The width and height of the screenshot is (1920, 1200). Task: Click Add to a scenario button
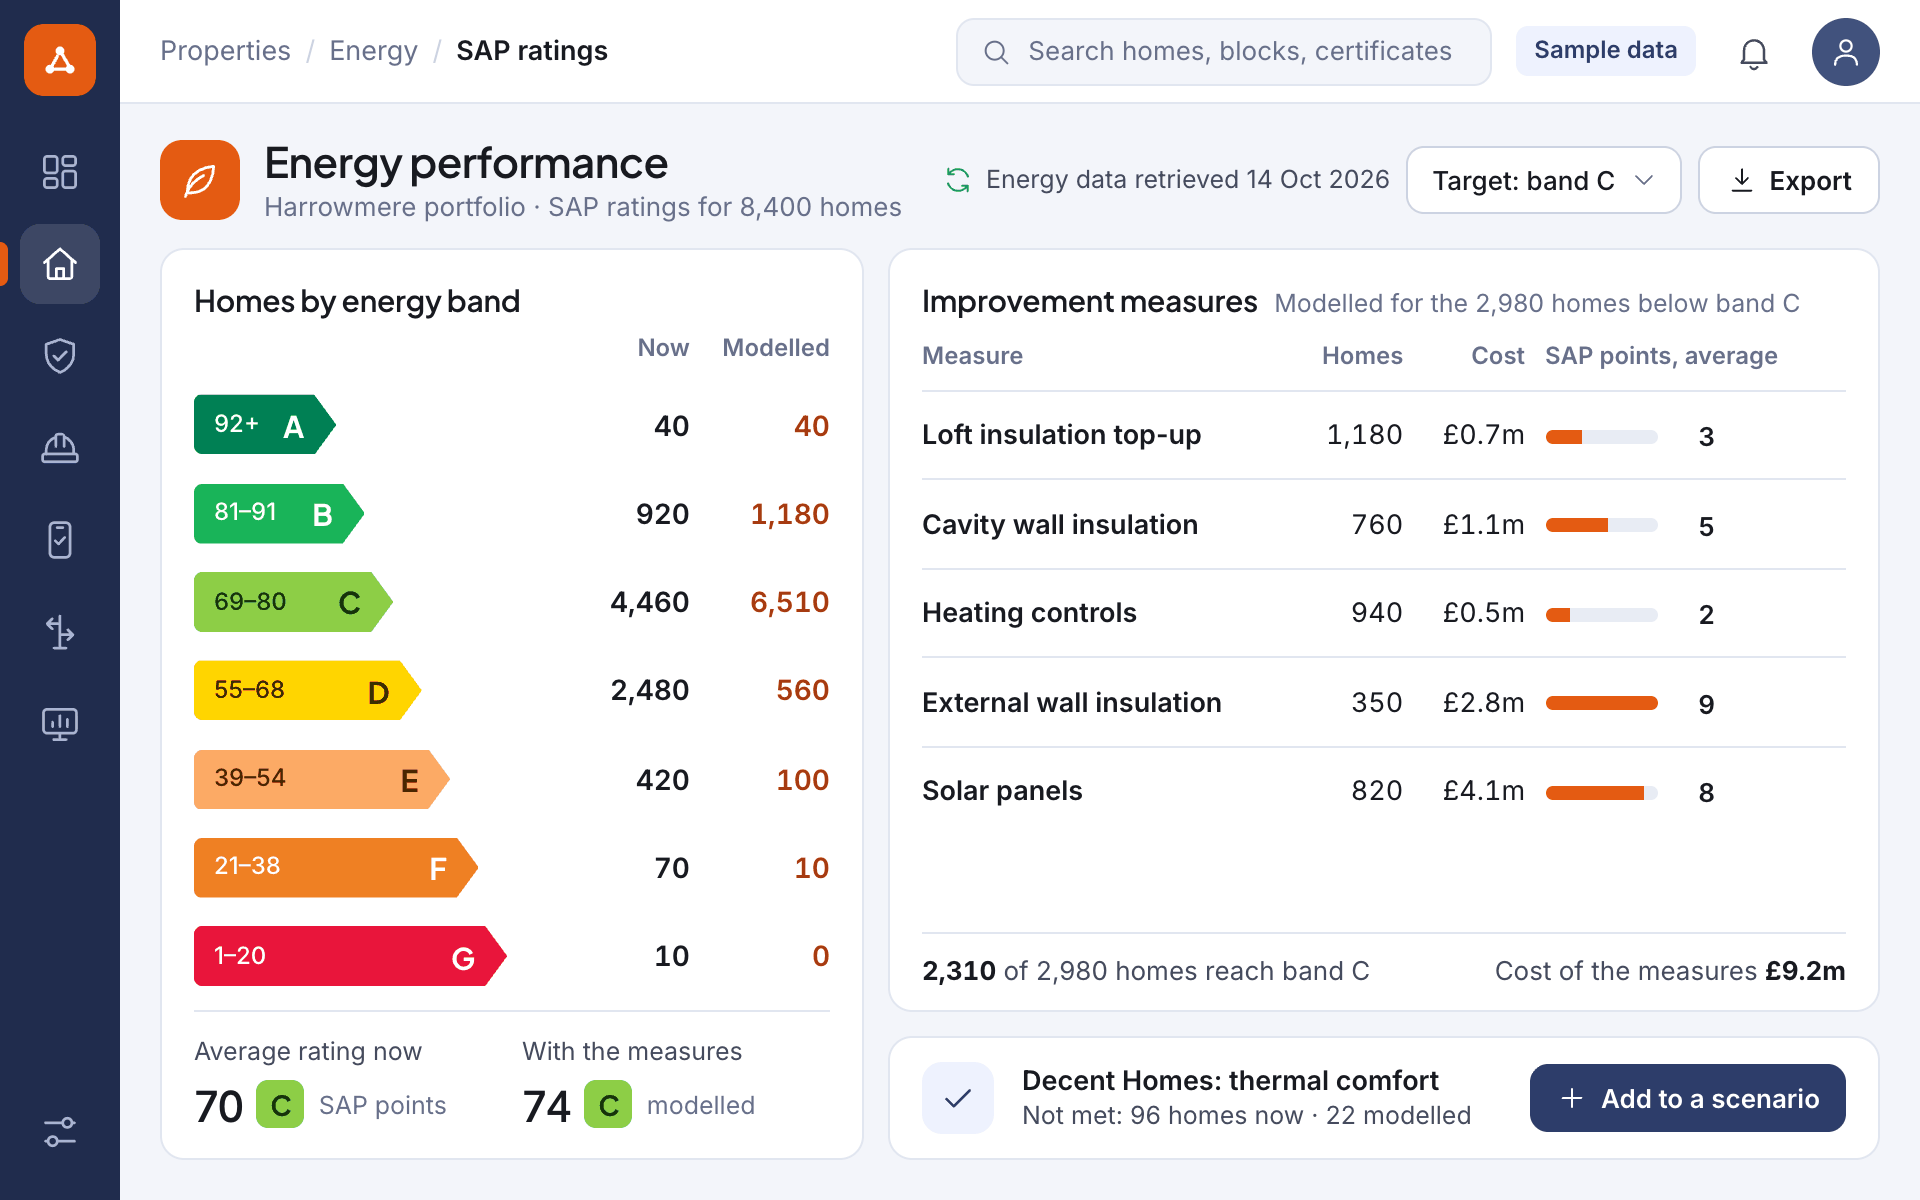[x=1688, y=1098]
